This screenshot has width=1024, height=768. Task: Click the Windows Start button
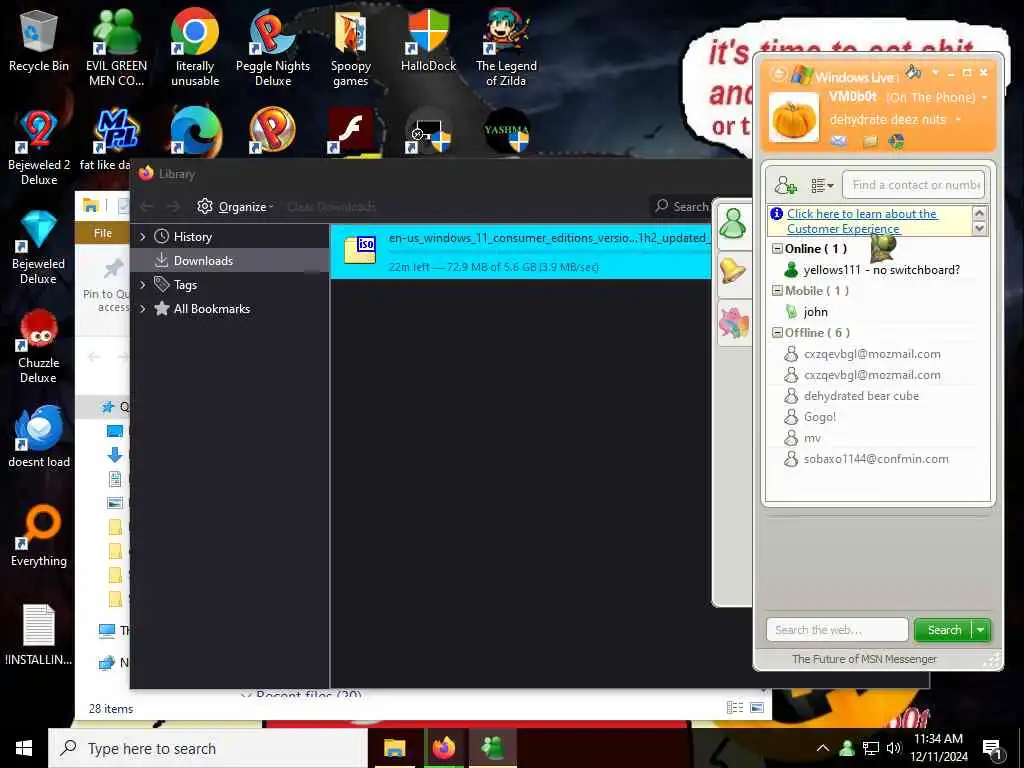(x=24, y=748)
